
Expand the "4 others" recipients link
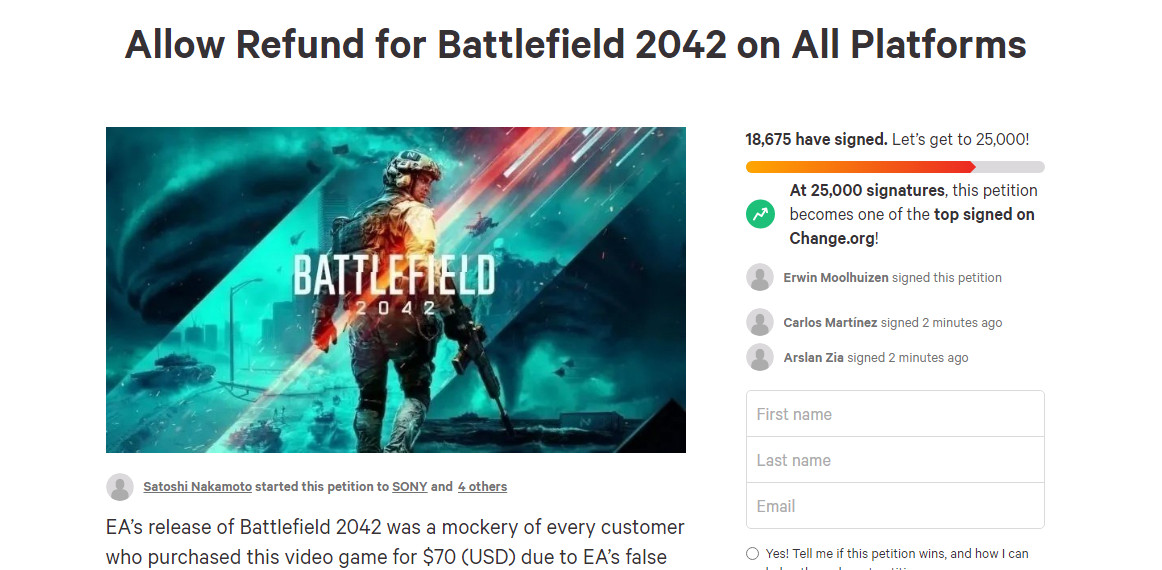(482, 487)
